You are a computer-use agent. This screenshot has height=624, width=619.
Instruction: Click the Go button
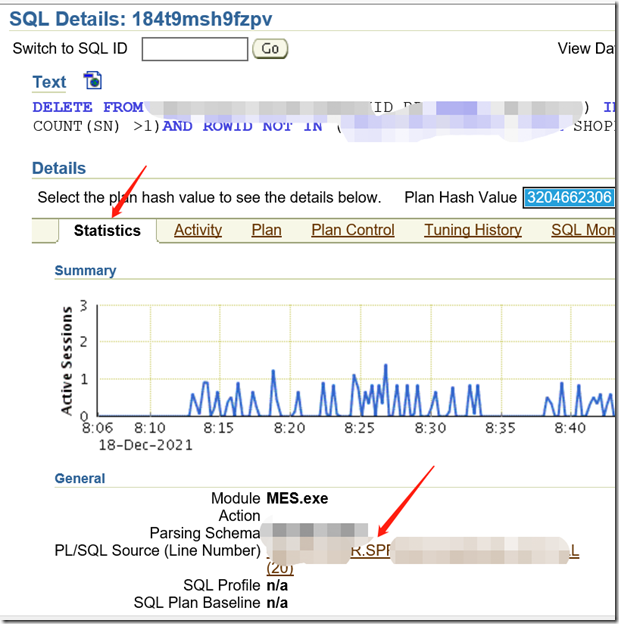point(270,49)
